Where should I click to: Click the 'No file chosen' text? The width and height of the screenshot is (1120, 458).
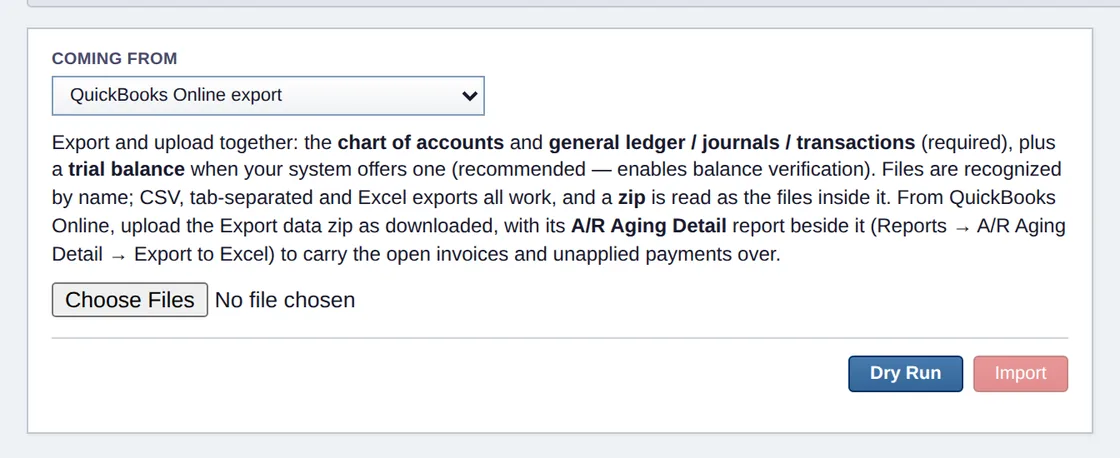(285, 300)
